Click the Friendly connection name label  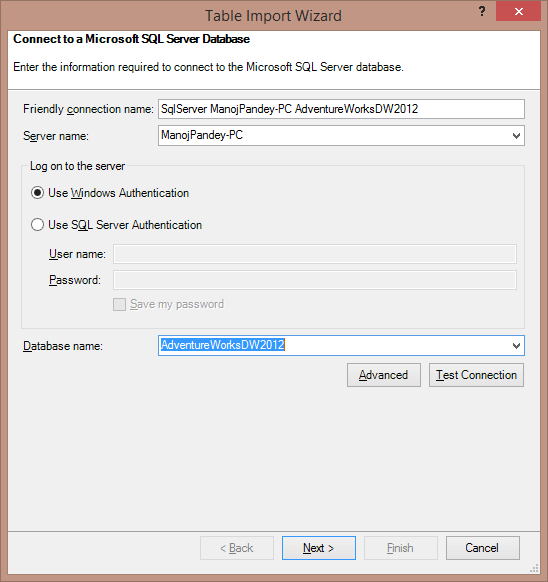(x=88, y=109)
